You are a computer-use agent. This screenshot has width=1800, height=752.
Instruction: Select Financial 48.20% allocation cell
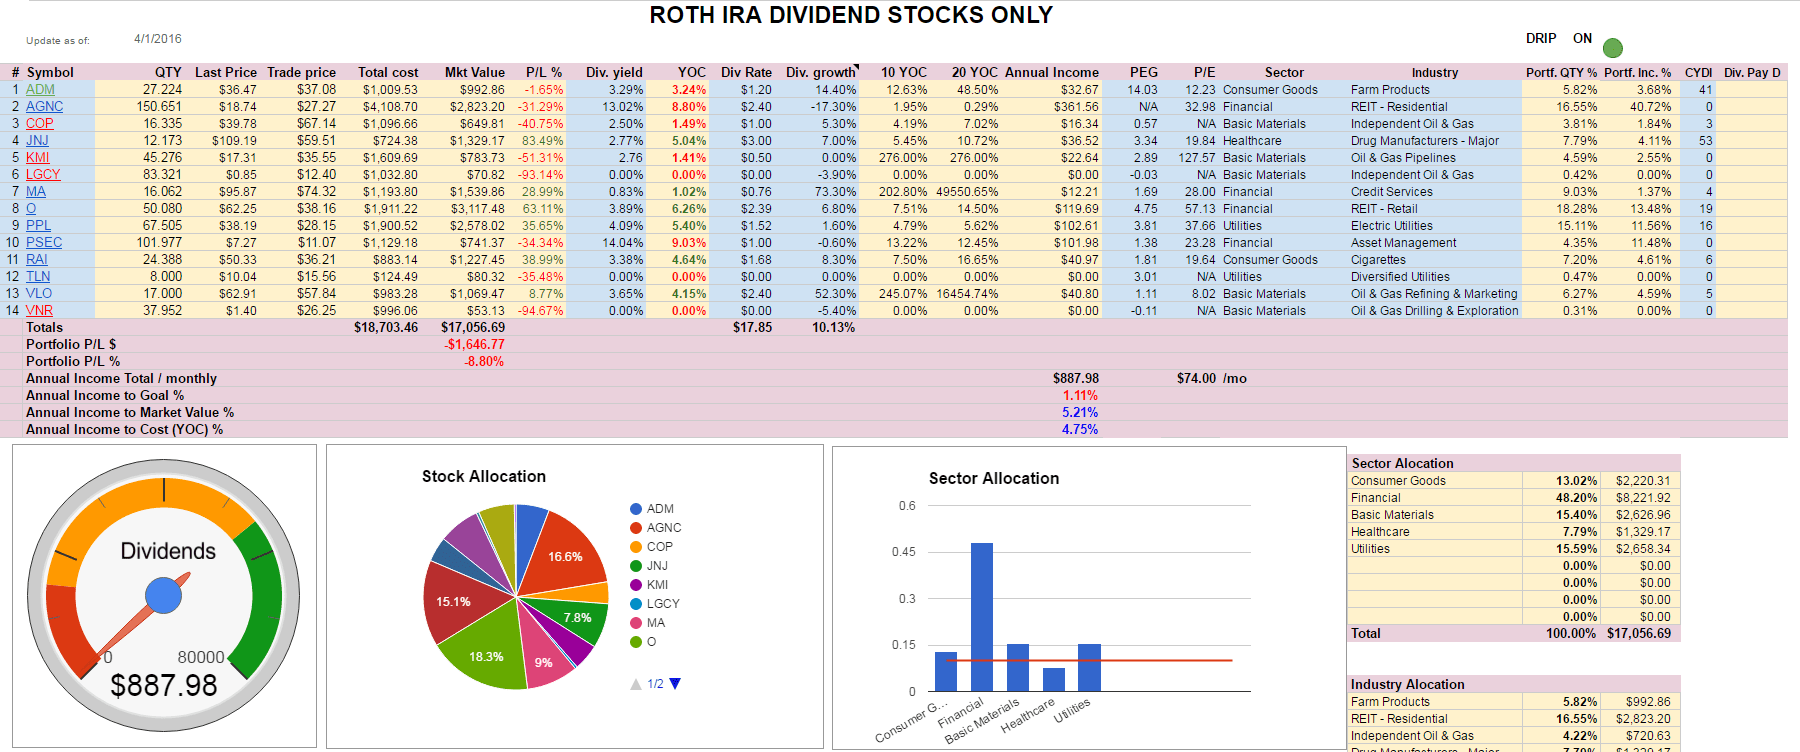point(1576,498)
